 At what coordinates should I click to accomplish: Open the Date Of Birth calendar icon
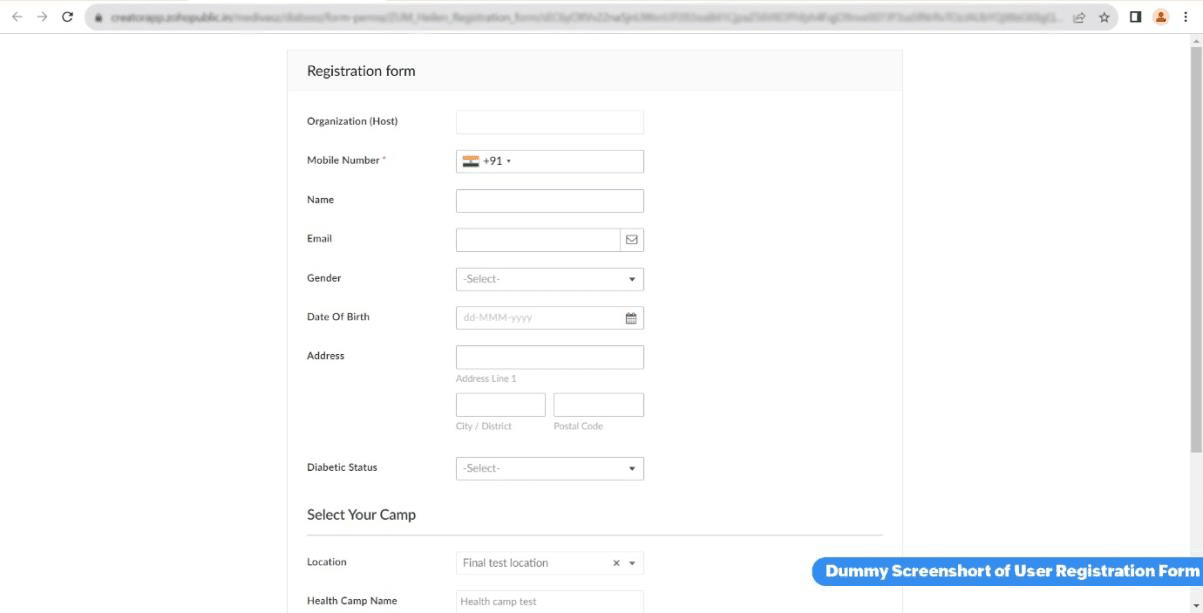tap(631, 318)
